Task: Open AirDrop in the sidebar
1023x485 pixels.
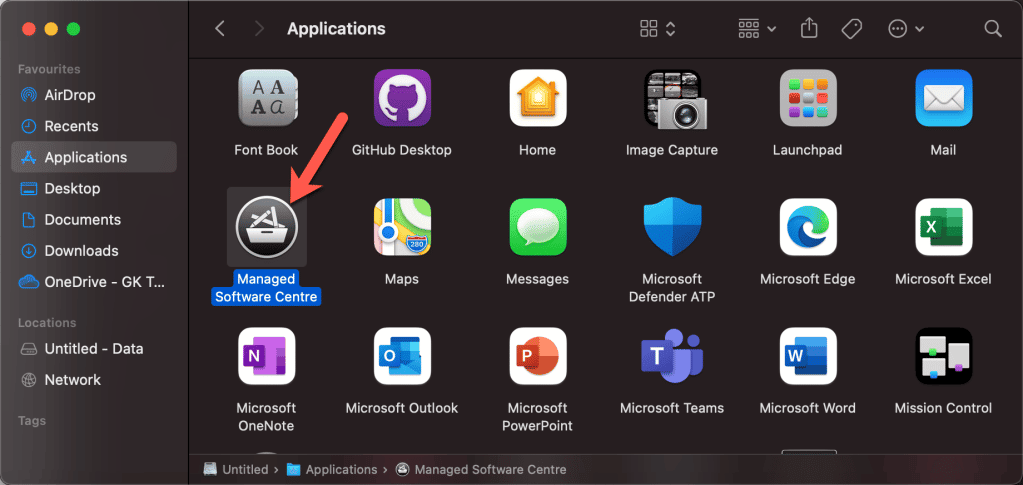Action: coord(94,95)
